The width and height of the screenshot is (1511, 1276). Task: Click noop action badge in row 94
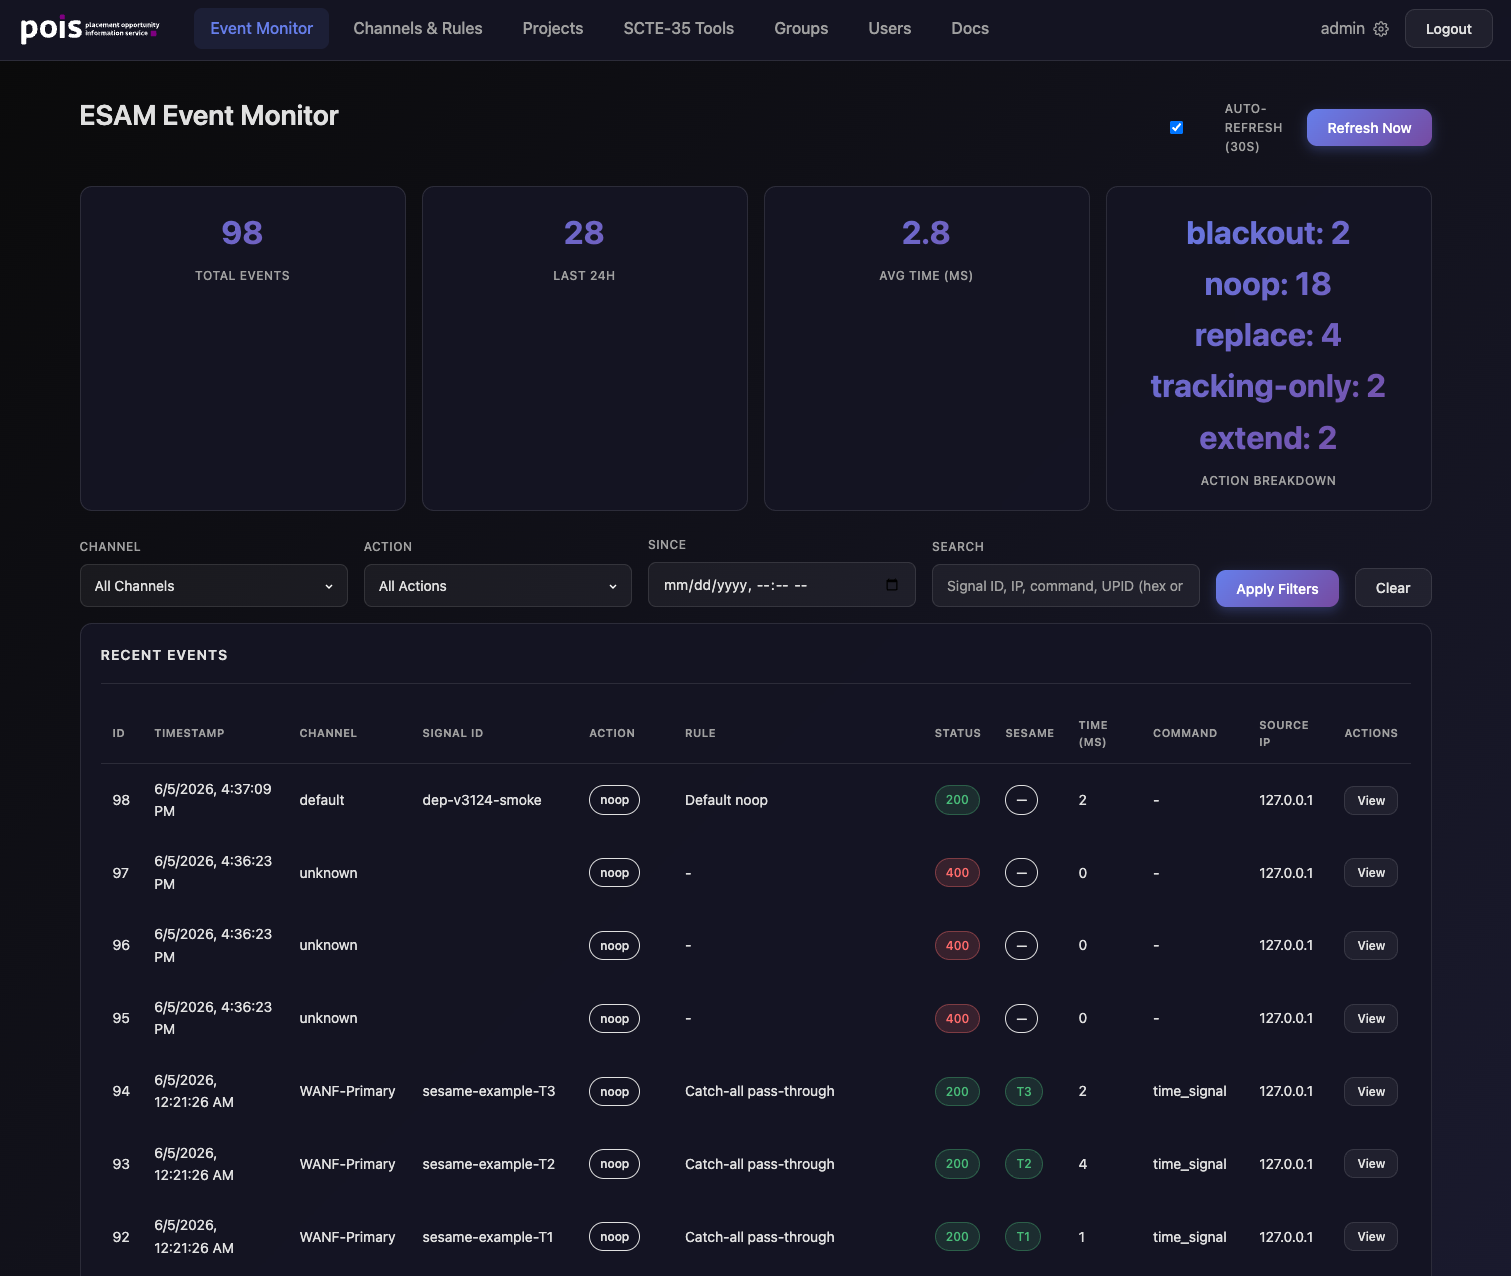(614, 1092)
